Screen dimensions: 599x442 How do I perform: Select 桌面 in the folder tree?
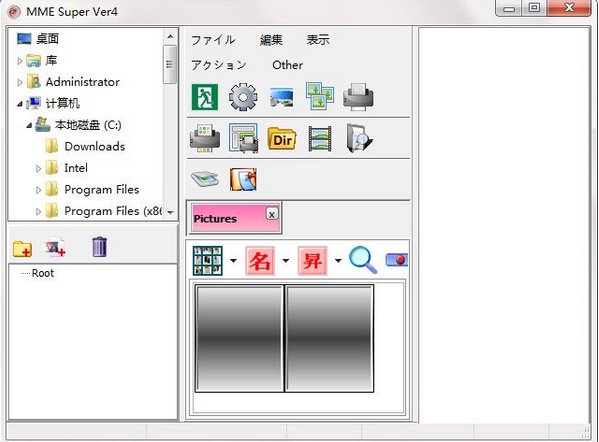pyautogui.click(x=47, y=39)
